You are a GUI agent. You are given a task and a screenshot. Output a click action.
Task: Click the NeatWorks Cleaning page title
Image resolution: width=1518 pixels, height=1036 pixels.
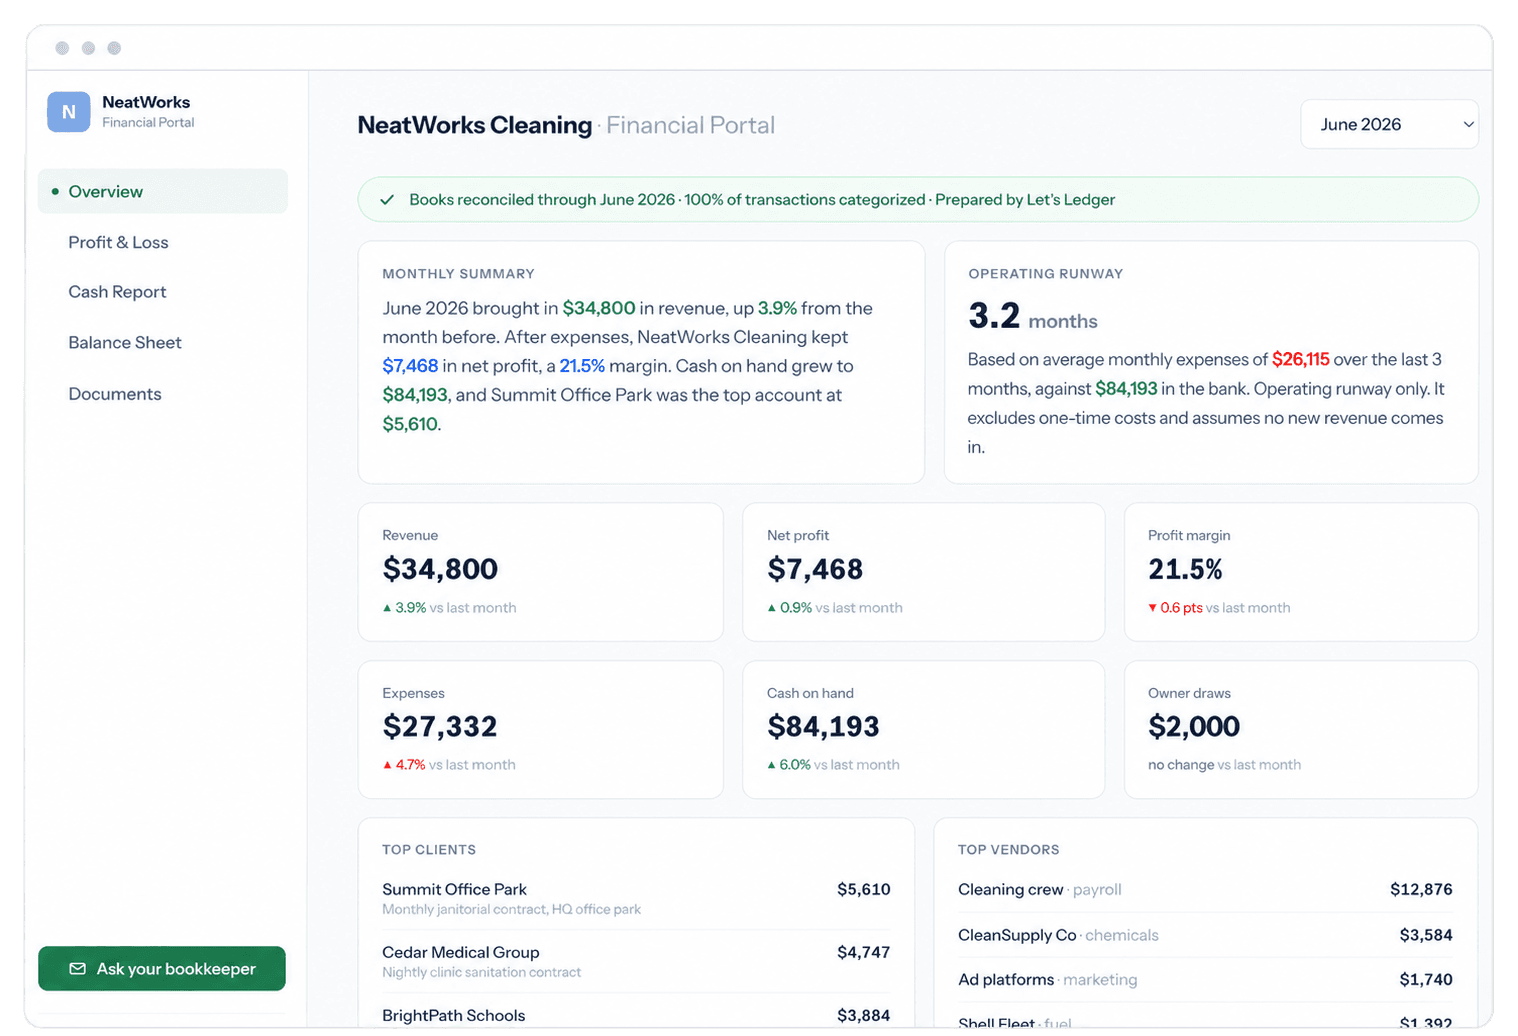475,125
